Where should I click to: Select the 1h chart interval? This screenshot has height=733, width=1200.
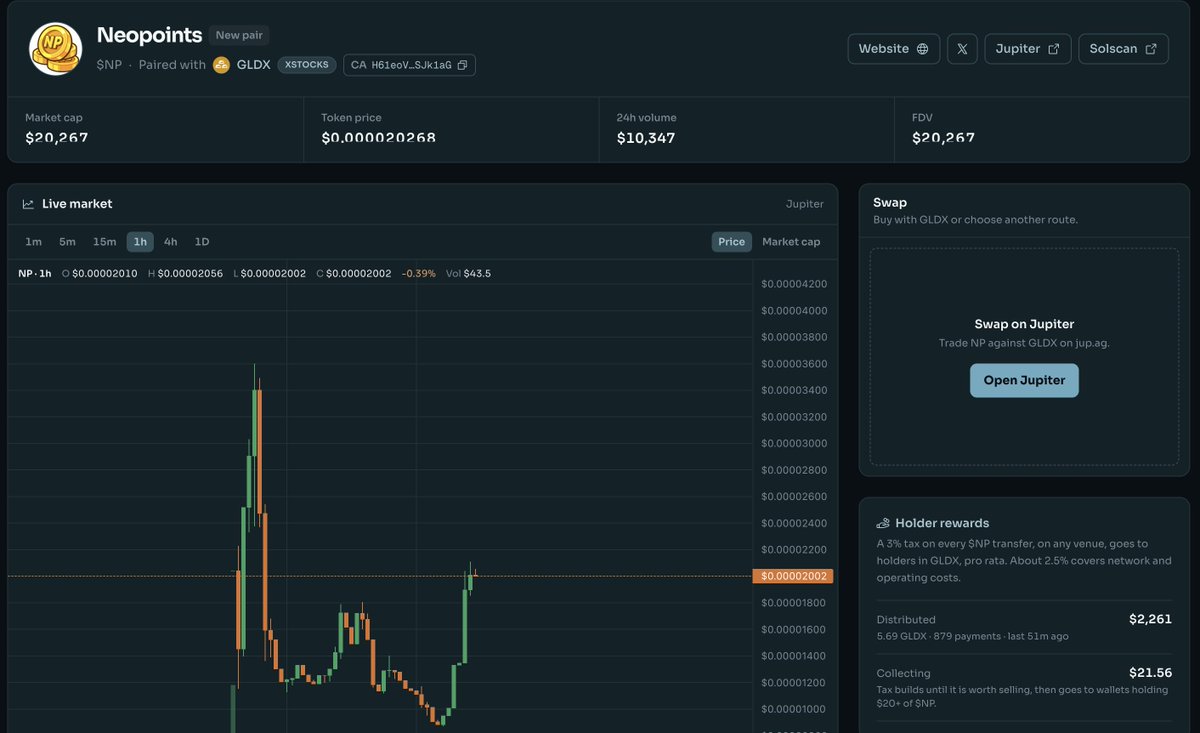(x=140, y=242)
